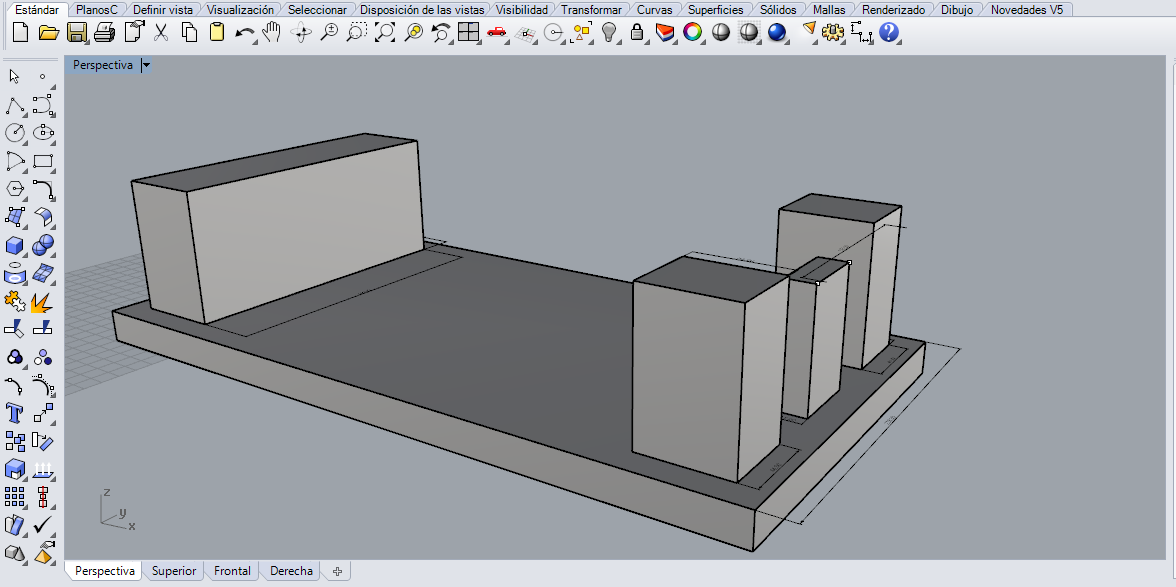The width and height of the screenshot is (1176, 587).
Task: Add a new viewport tab with plus button
Action: tap(338, 571)
